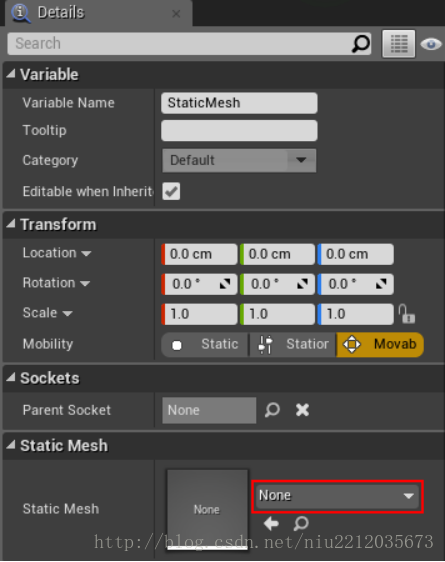Browse to Static Mesh asset magnifier icon
The width and height of the screenshot is (445, 562).
pyautogui.click(x=301, y=524)
